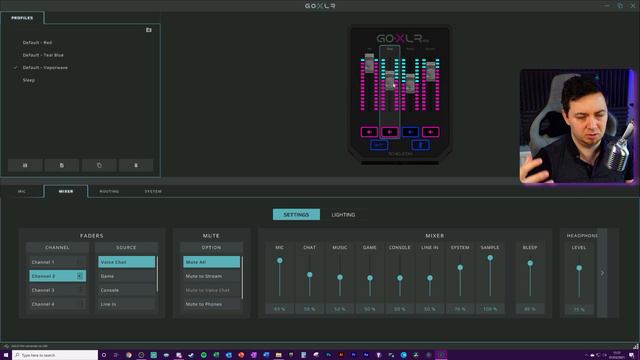Select the Mute to Stream option
The image size is (640, 360).
point(211,276)
